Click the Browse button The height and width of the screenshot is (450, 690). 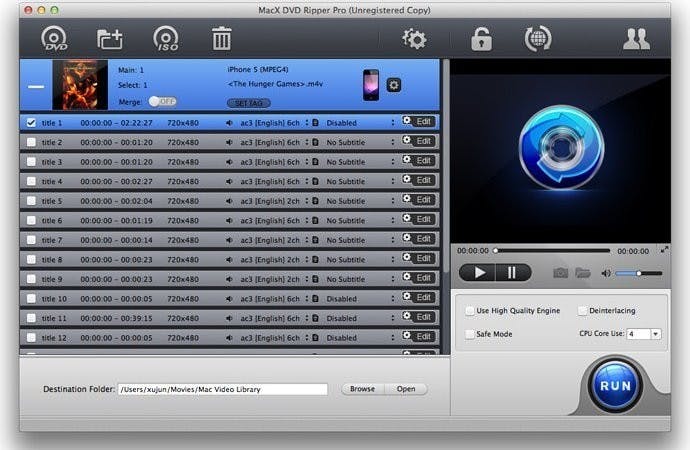[362, 389]
